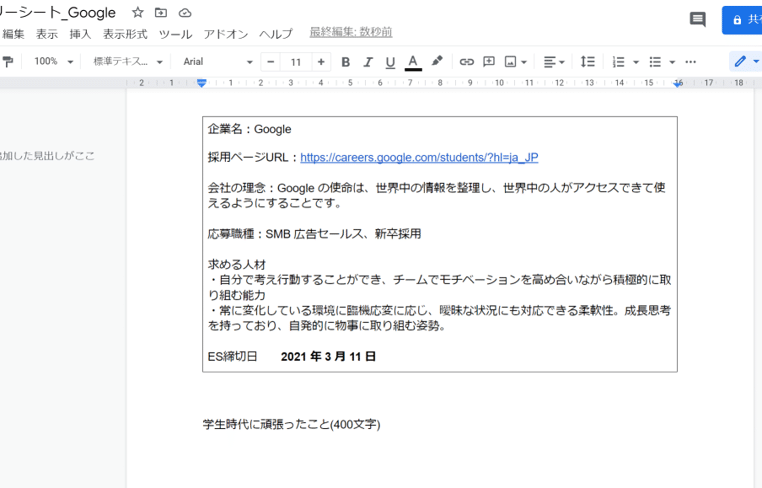Open the 表示形式 menu
Image resolution: width=762 pixels, height=488 pixels.
(125, 34)
